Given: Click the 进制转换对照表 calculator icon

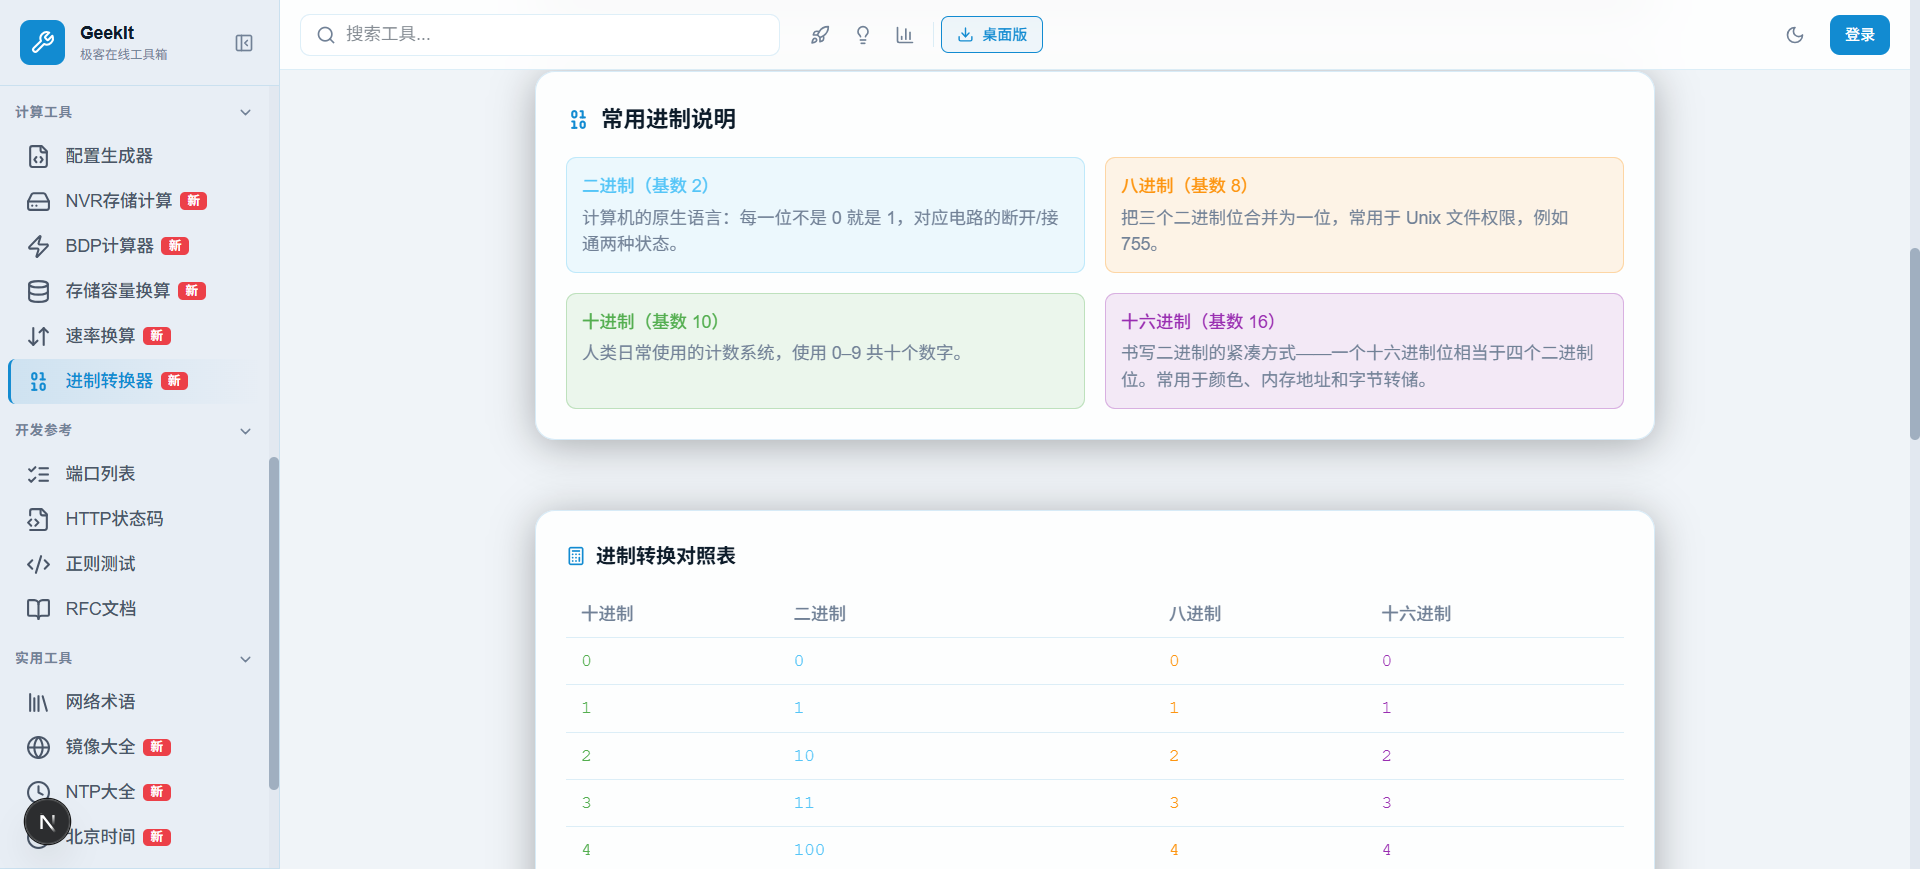Looking at the screenshot, I should click(576, 557).
